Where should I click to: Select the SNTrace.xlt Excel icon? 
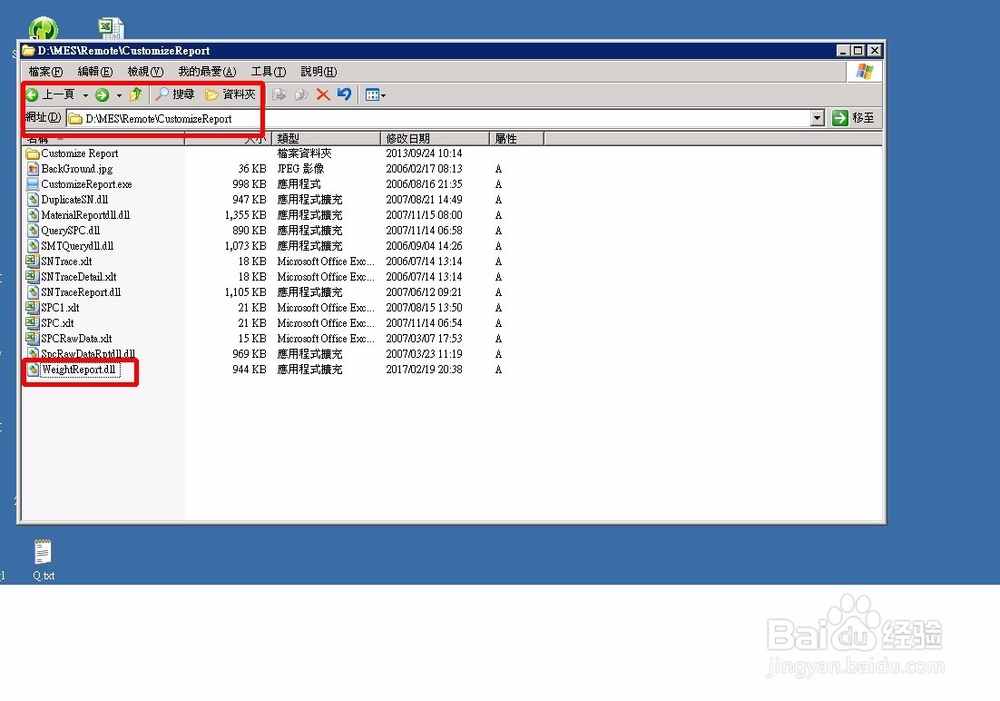pos(32,261)
